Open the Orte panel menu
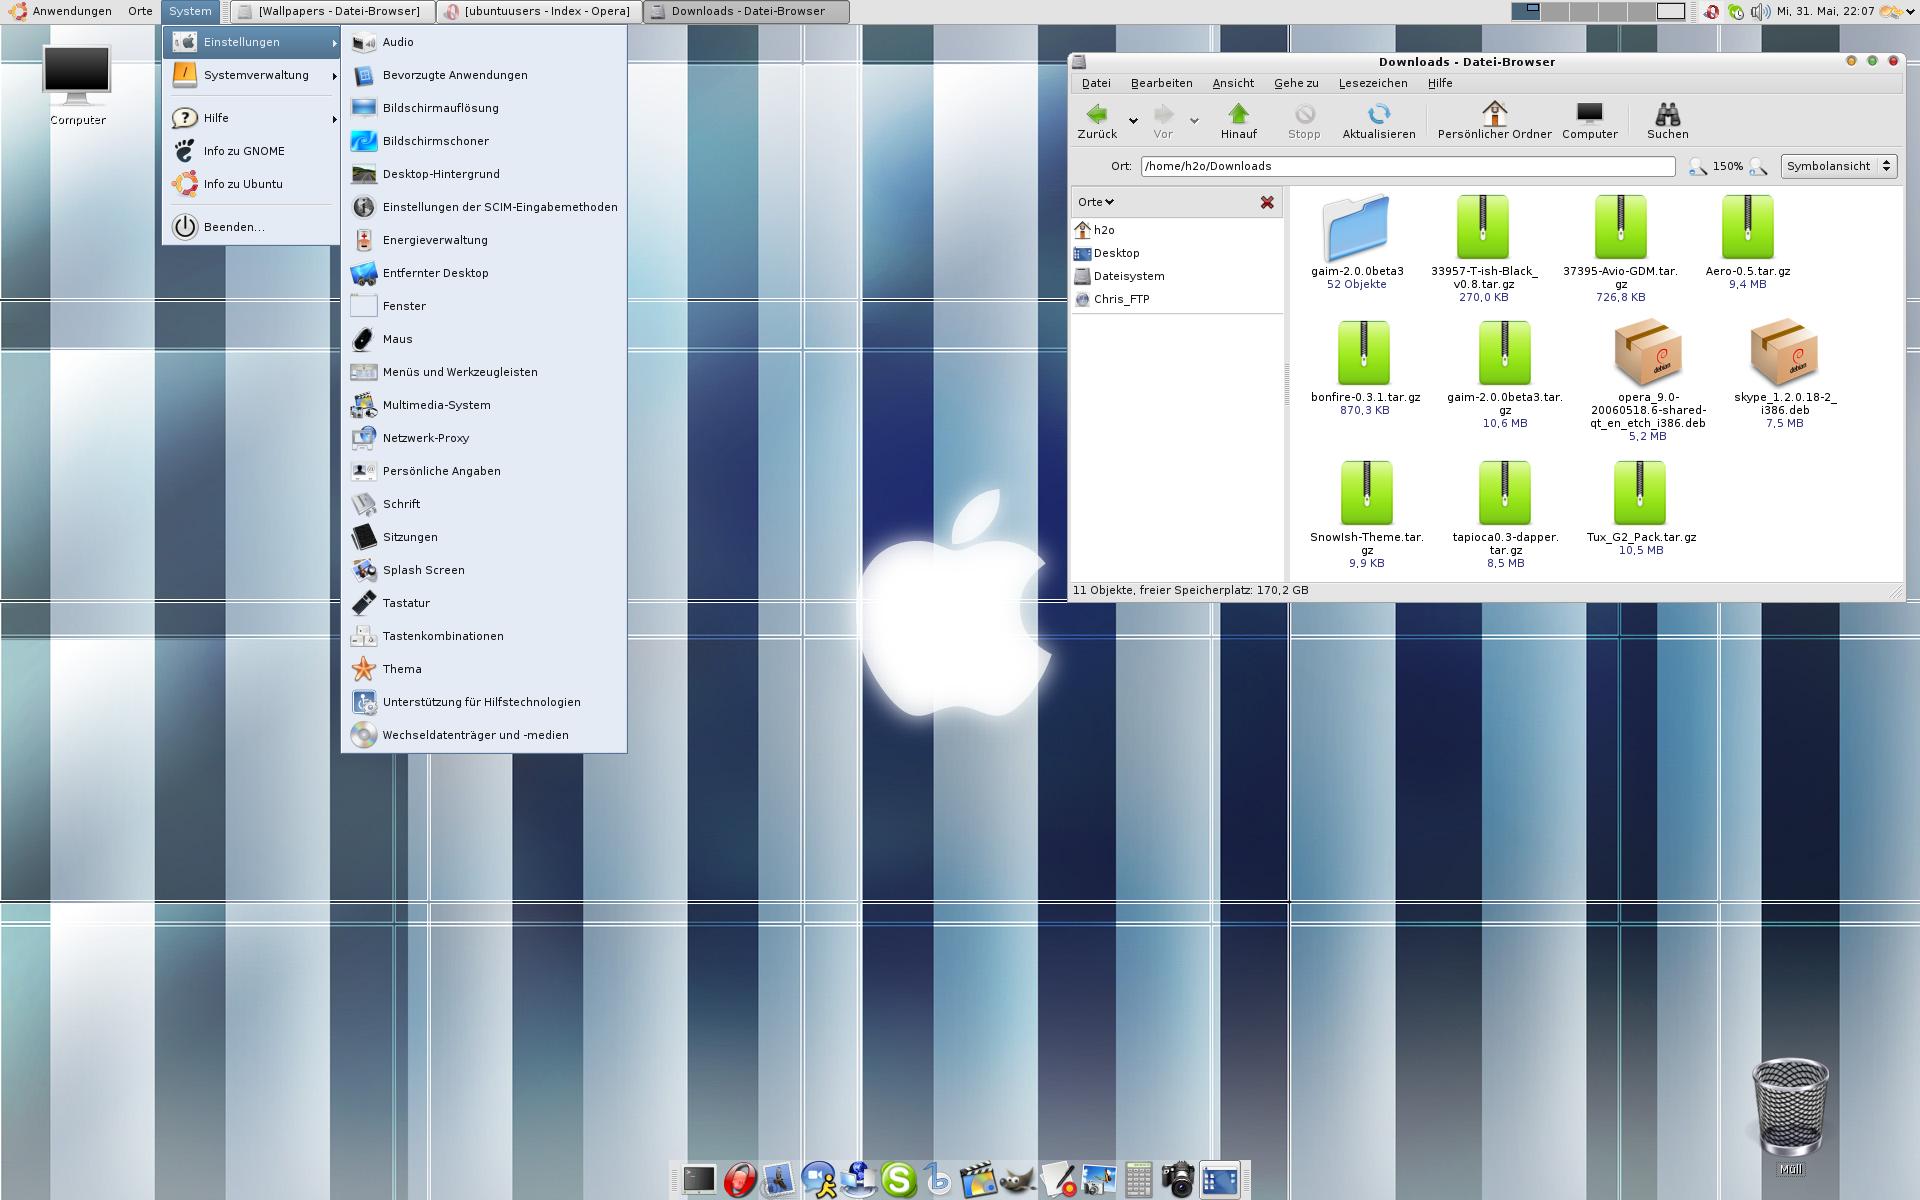 coord(140,11)
